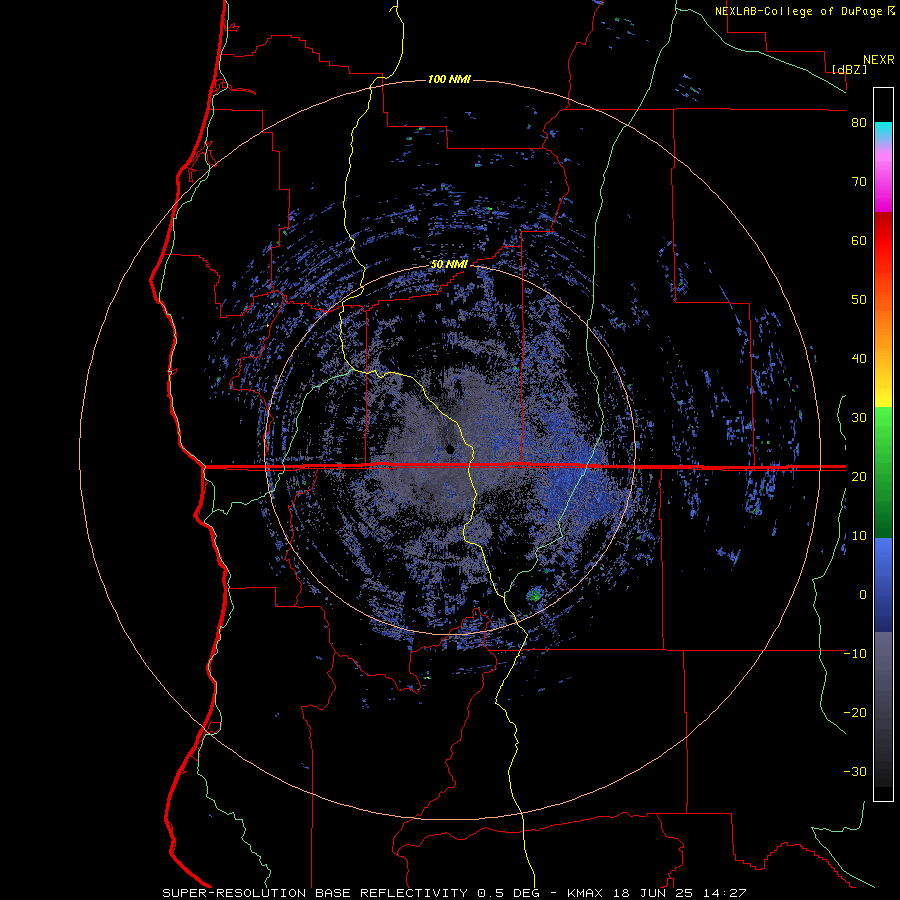The height and width of the screenshot is (900, 900).
Task: Click the -20 value on the dBZ scale
Action: (x=855, y=713)
